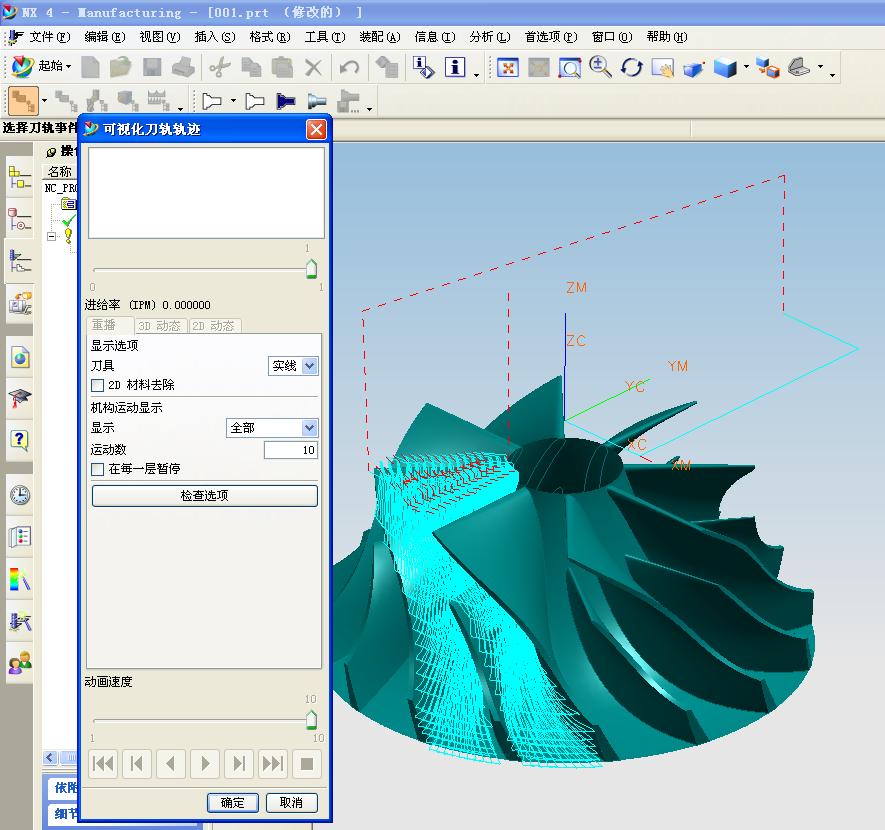885x830 pixels.
Task: Open the 首选项 menu
Action: click(551, 37)
